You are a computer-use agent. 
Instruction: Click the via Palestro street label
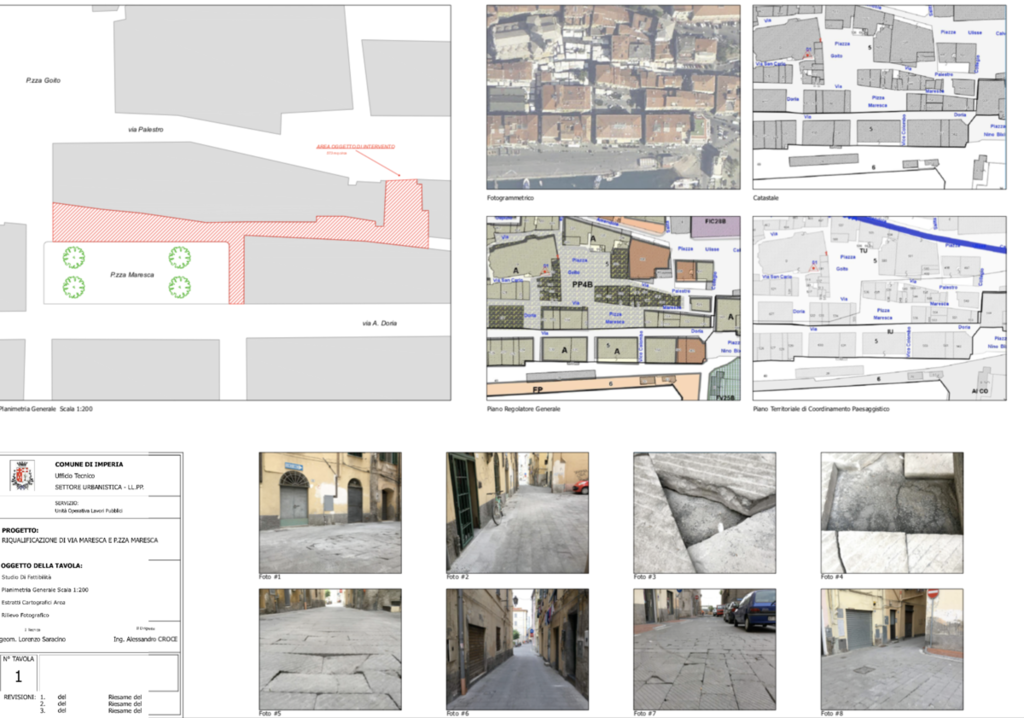145,130
